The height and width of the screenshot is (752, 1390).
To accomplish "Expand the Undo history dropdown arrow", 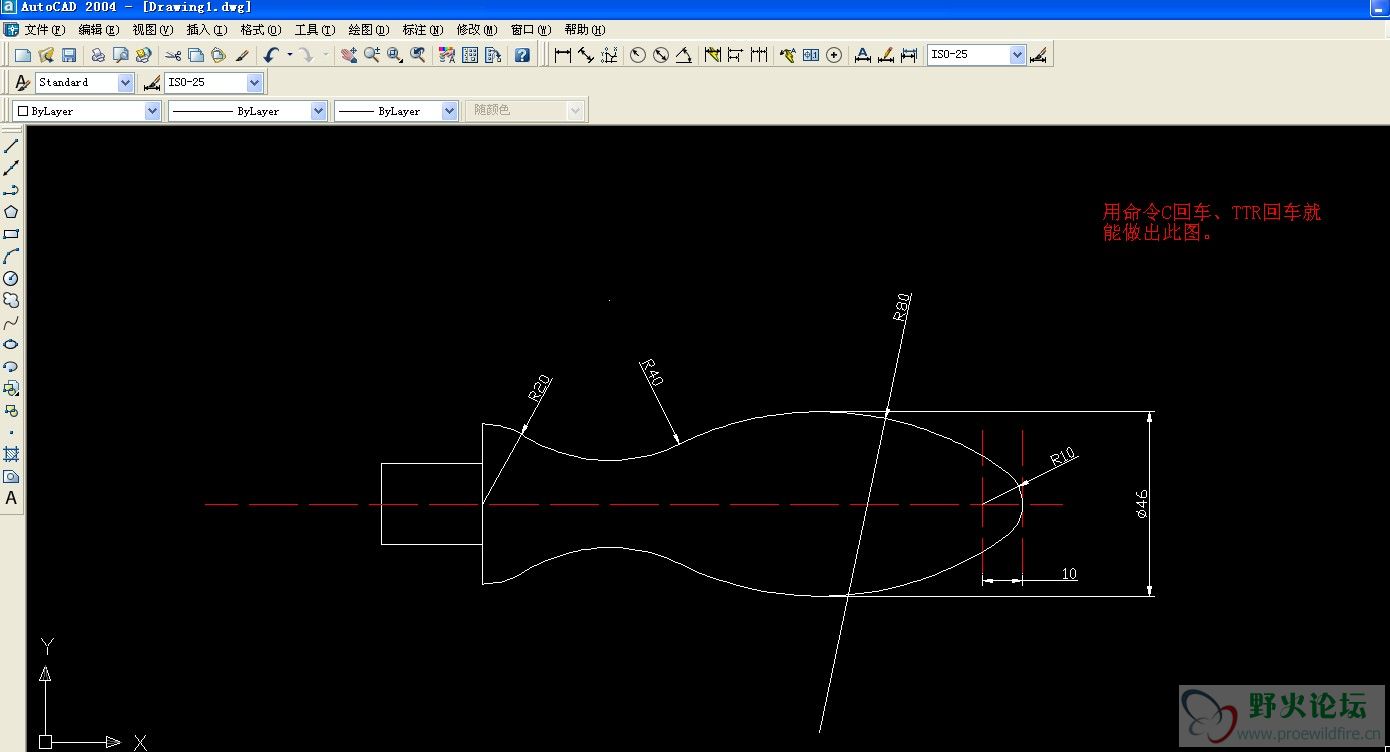I will click(x=289, y=55).
